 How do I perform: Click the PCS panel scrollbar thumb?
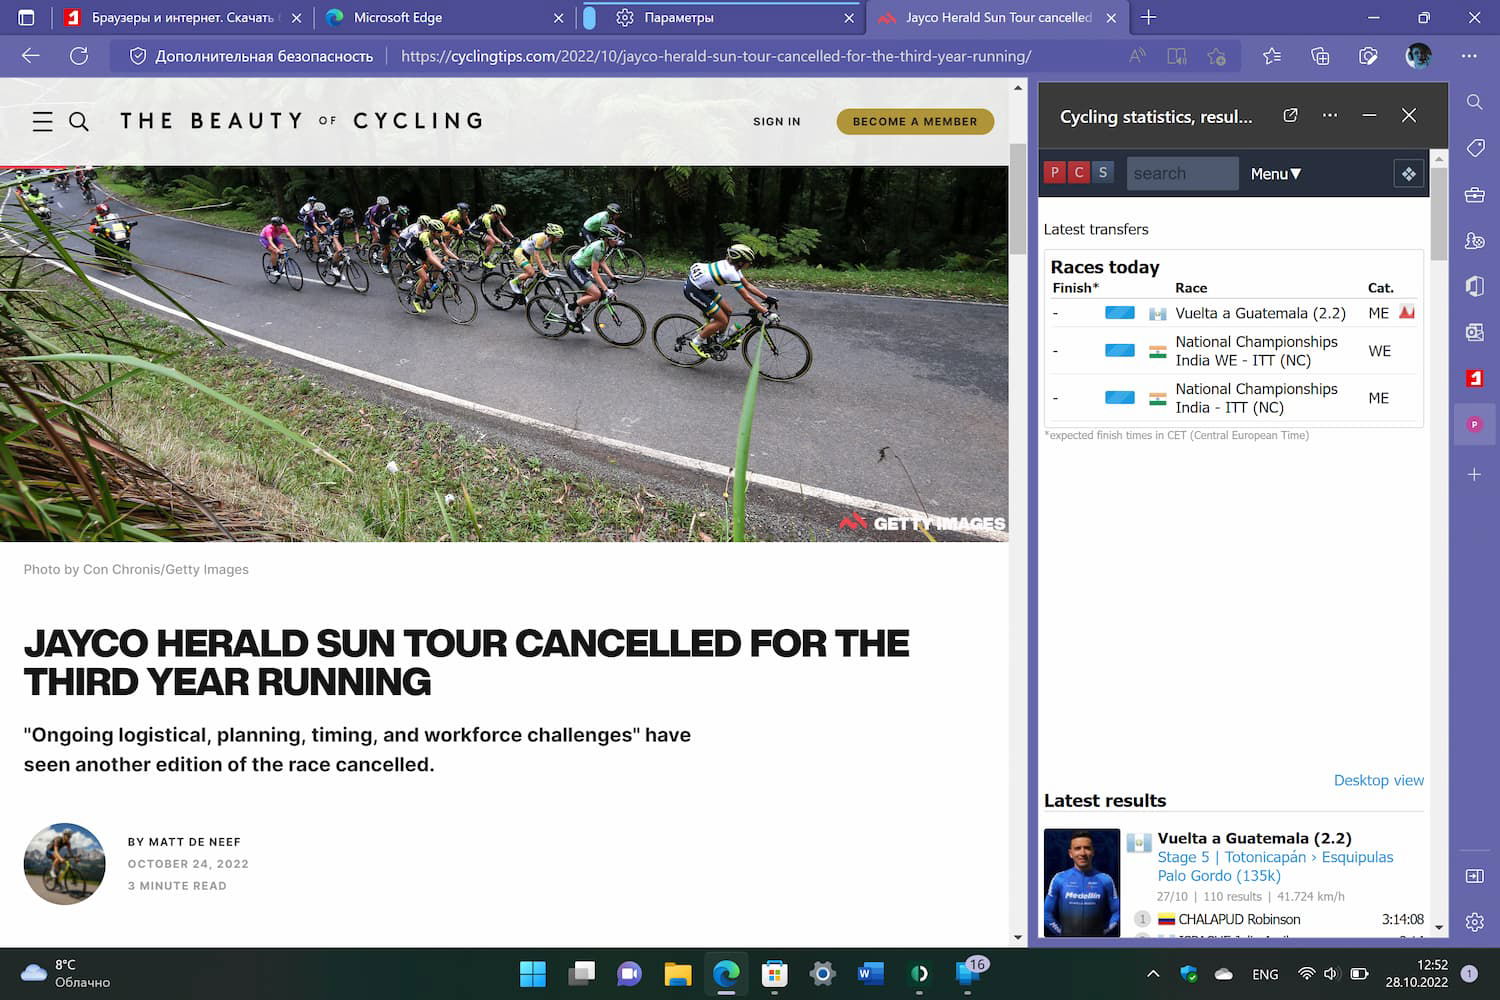1439,214
